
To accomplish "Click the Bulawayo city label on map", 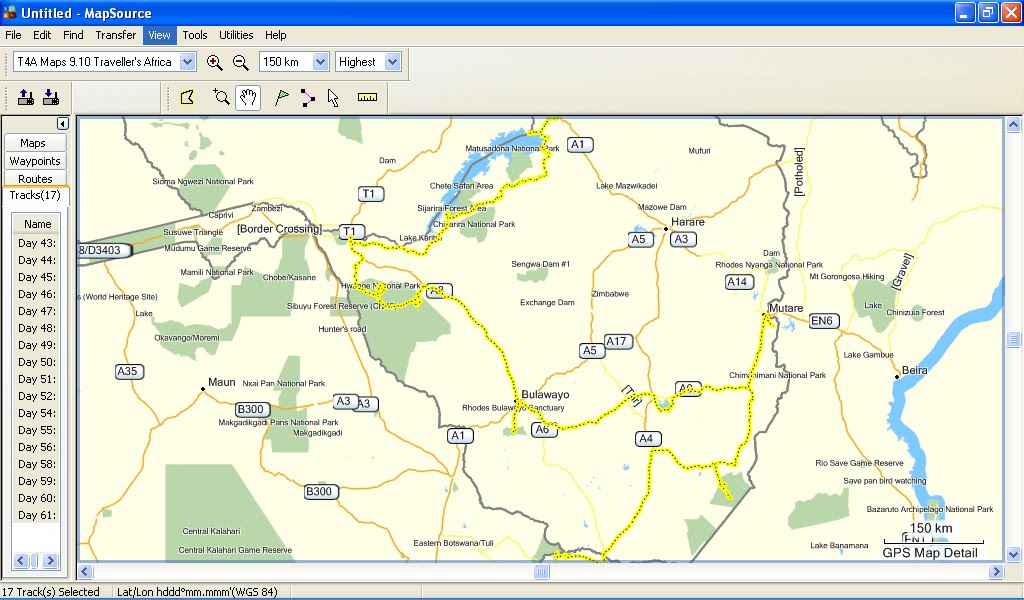I will click(x=545, y=394).
